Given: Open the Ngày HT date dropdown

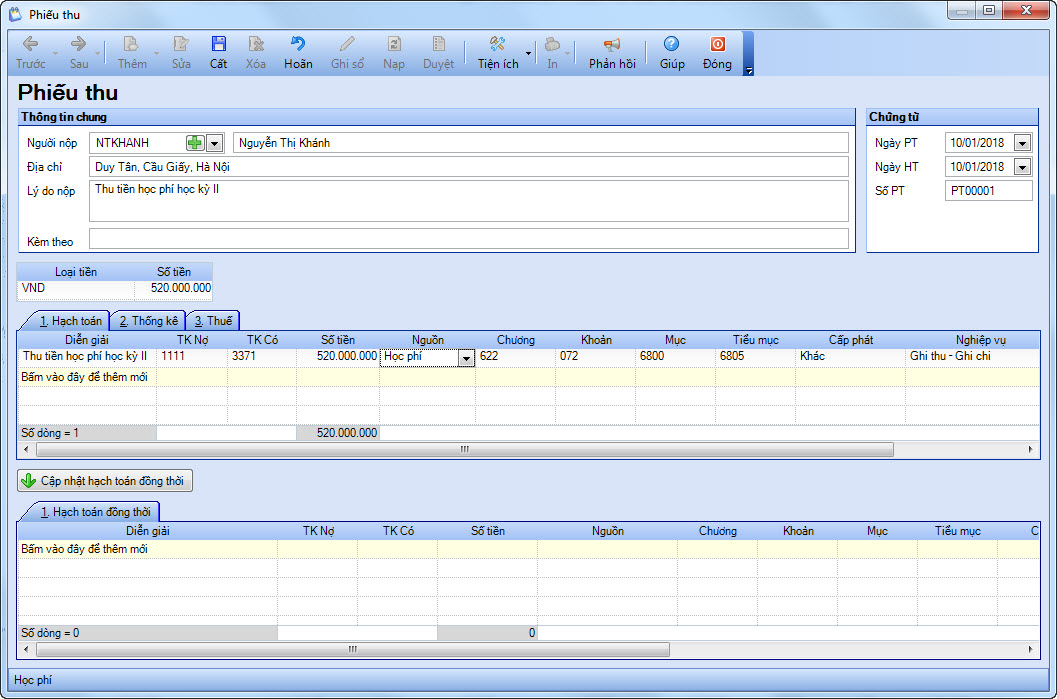Looking at the screenshot, I should 1023,167.
